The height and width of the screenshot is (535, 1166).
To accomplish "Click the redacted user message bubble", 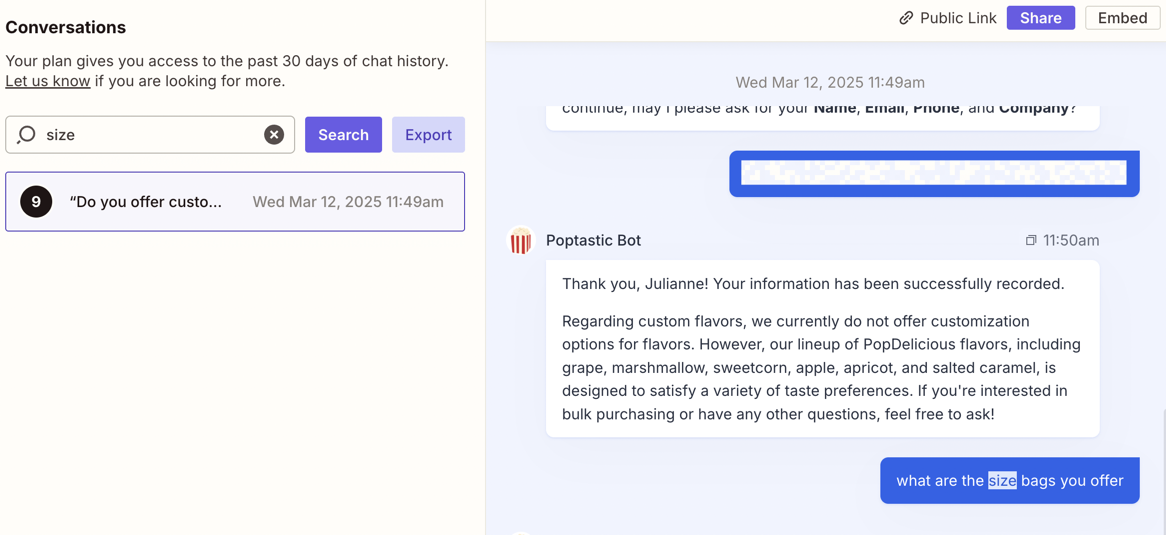I will click(x=933, y=174).
